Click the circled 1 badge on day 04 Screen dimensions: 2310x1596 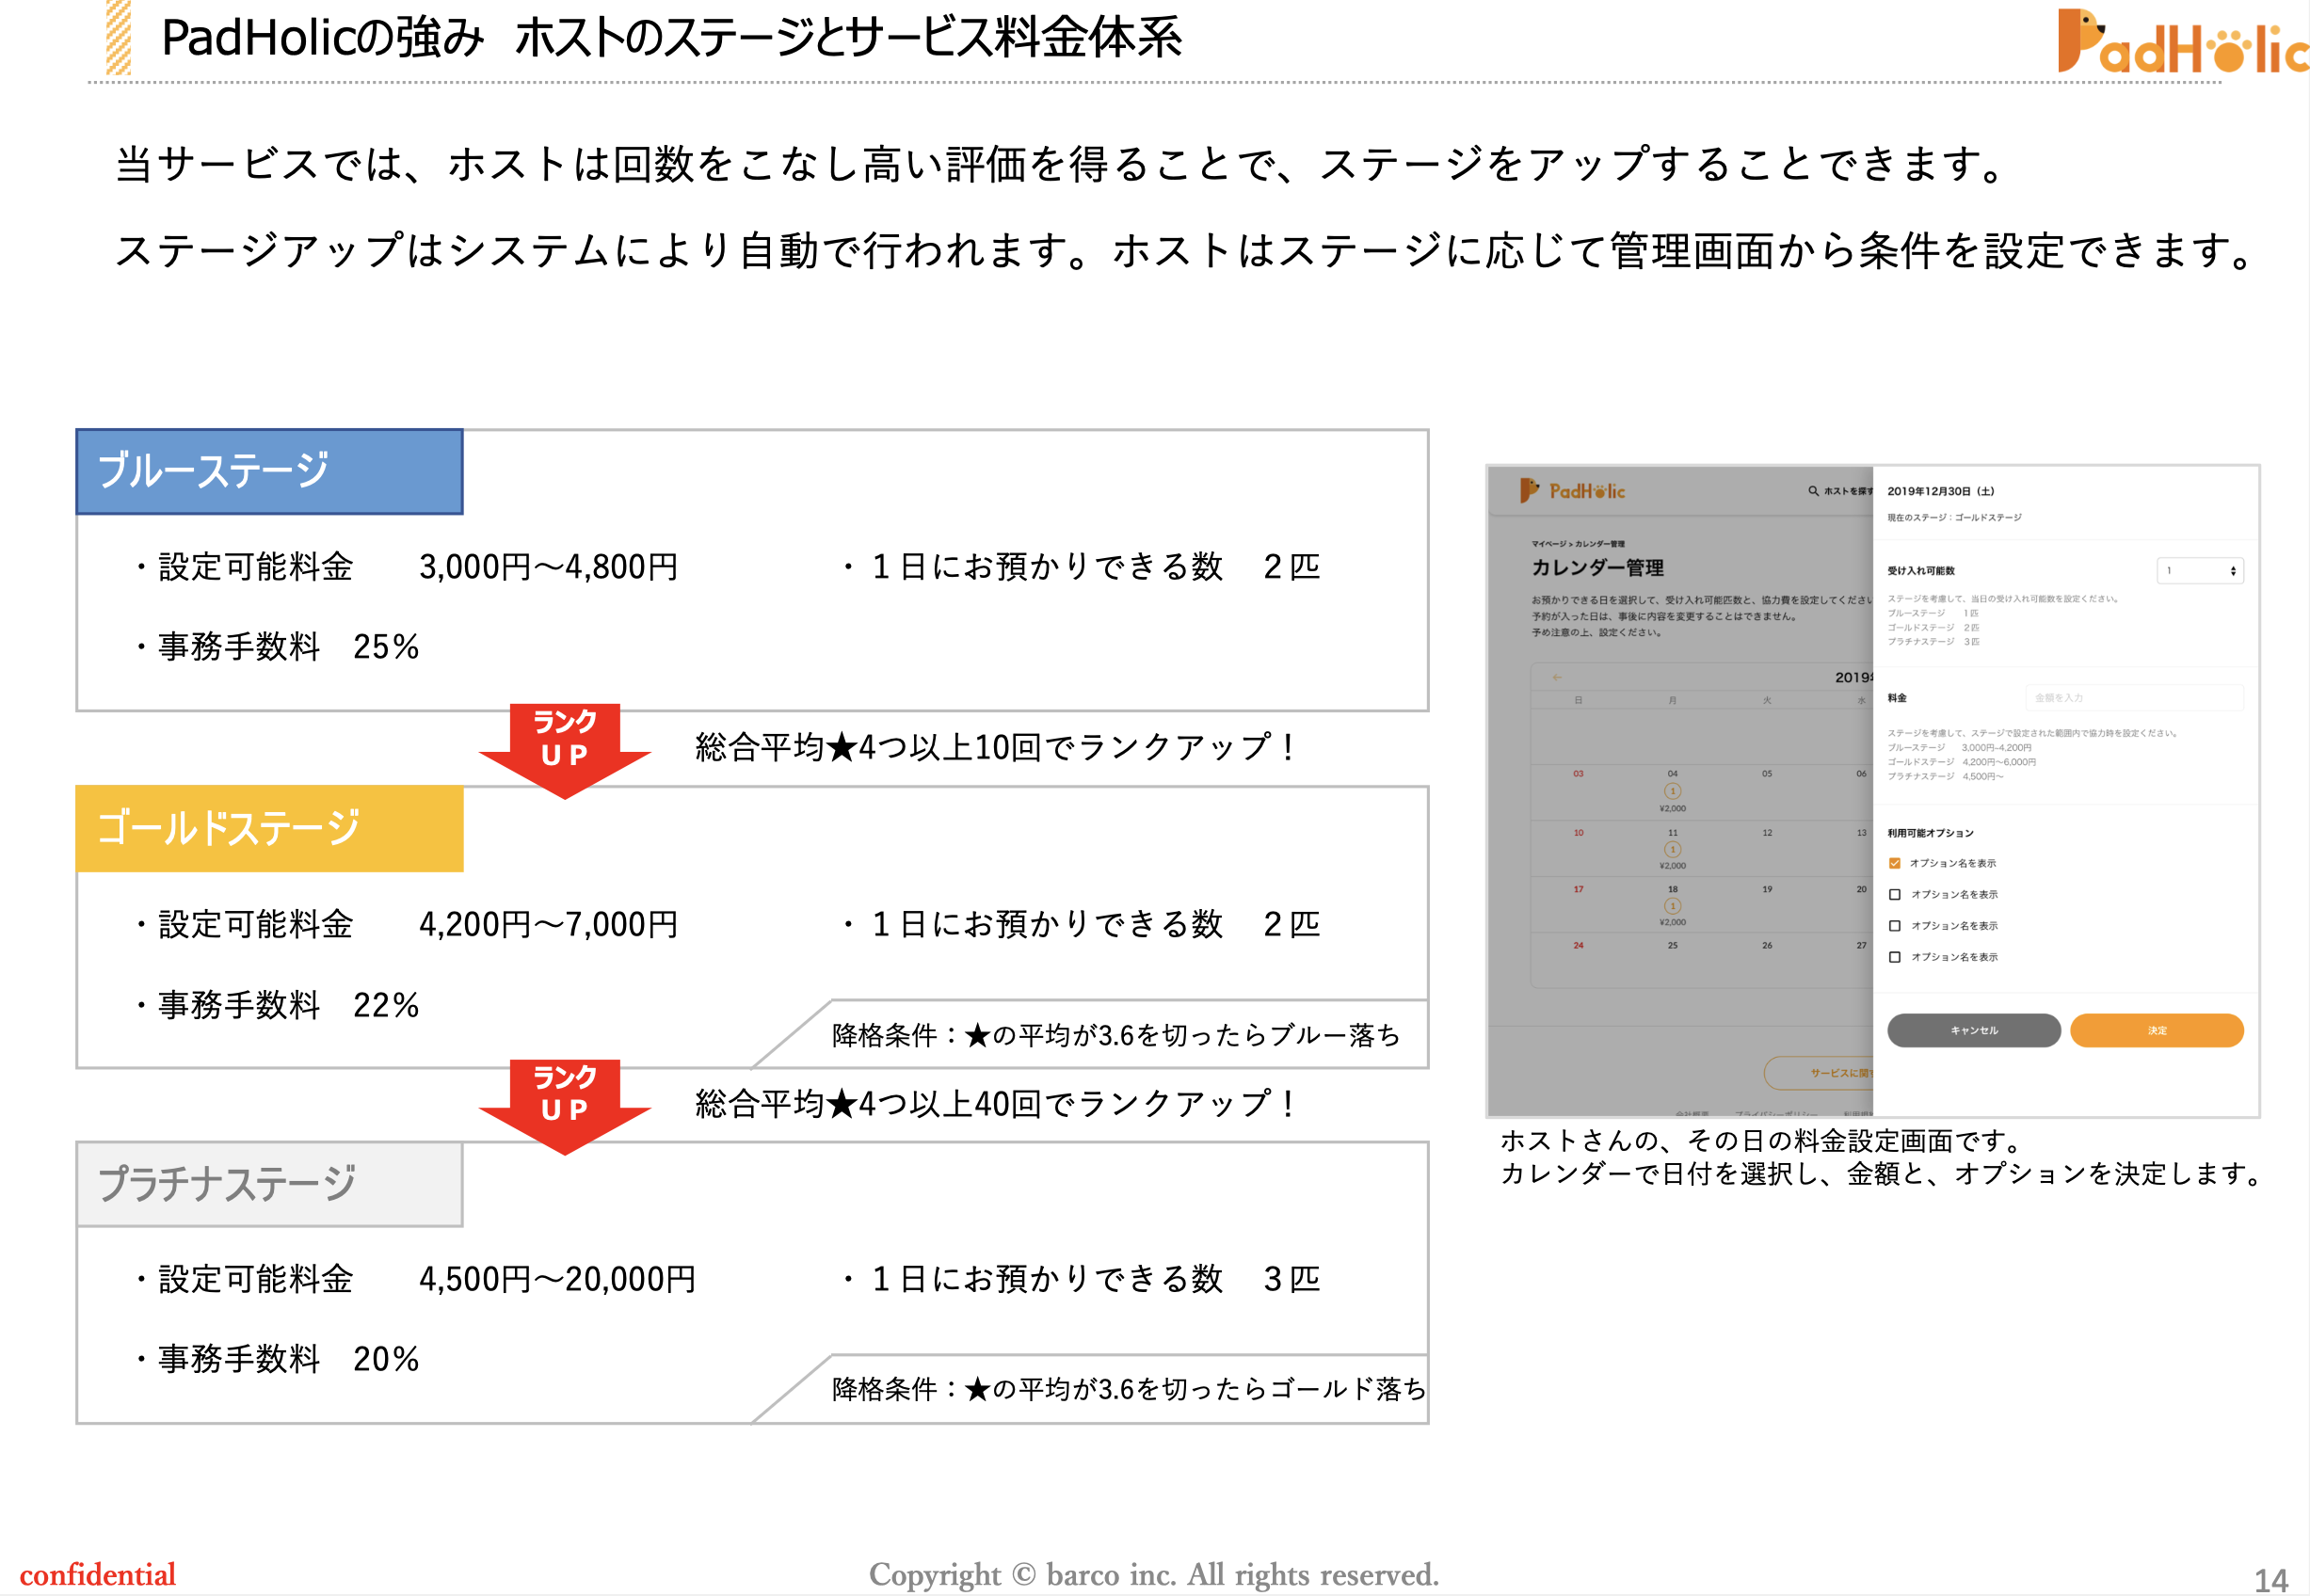(1672, 791)
